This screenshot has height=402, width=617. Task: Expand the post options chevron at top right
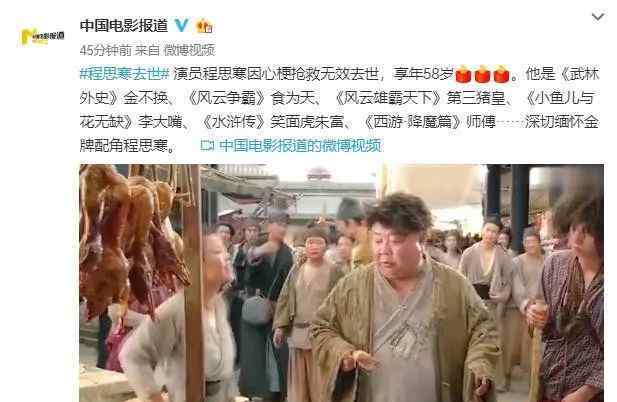(x=598, y=17)
